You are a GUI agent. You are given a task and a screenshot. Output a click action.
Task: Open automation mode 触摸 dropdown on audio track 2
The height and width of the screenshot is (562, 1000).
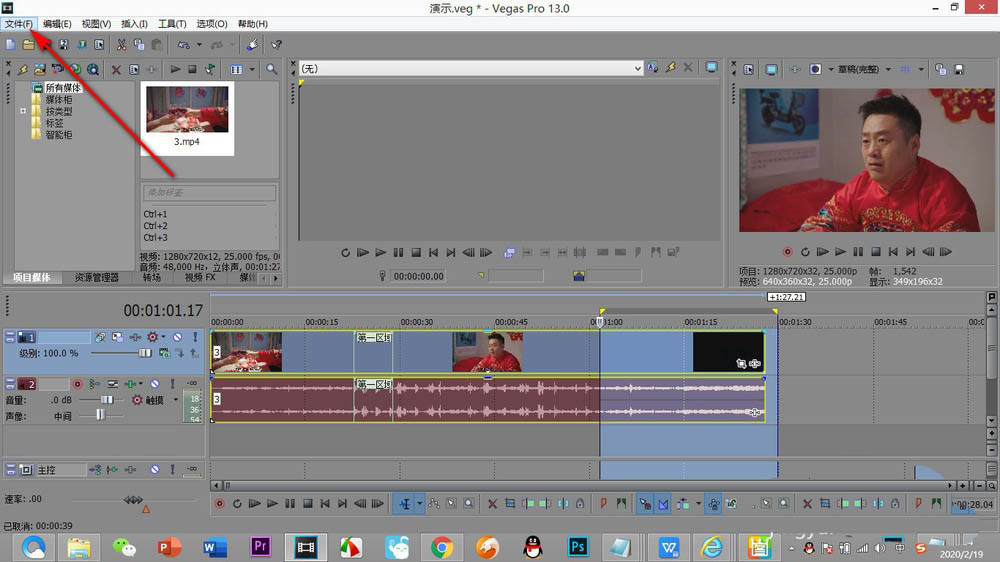(176, 400)
